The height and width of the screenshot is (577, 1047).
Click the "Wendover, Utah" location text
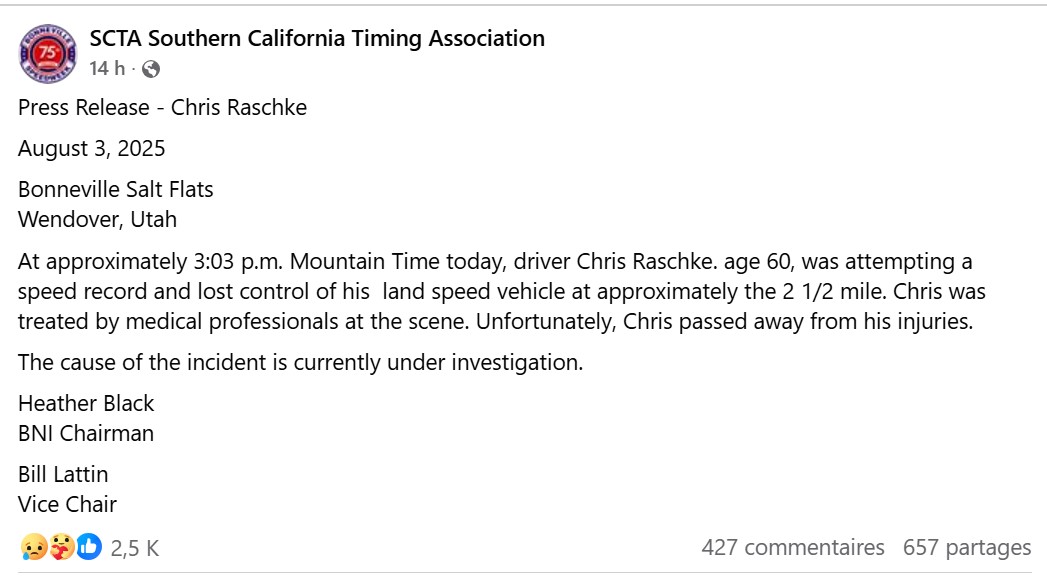pyautogui.click(x=97, y=219)
